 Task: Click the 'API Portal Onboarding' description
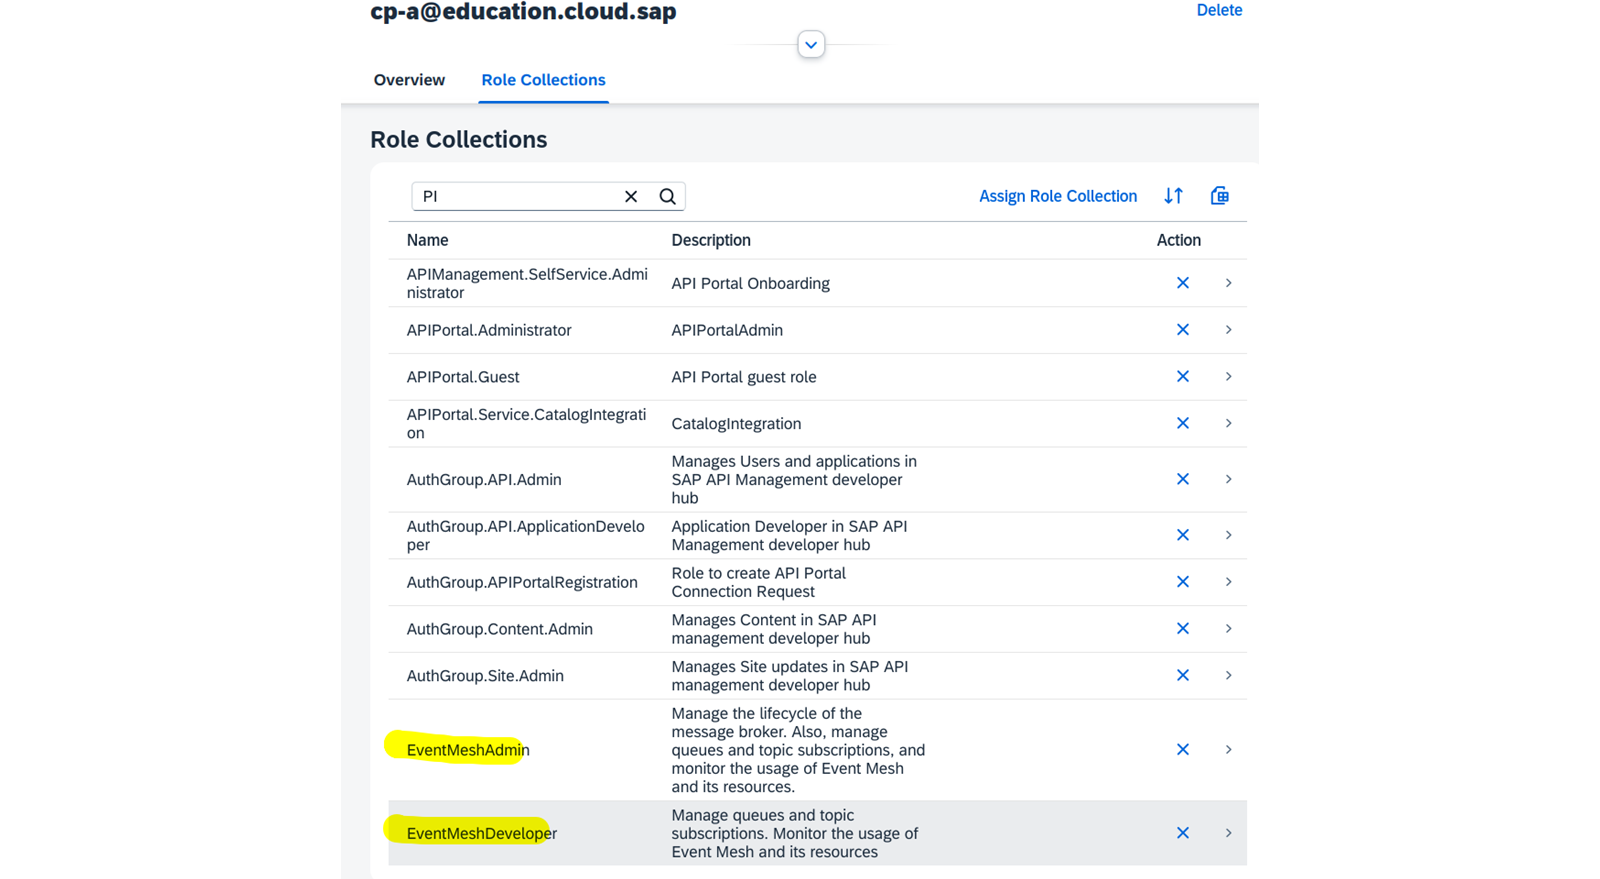point(750,283)
